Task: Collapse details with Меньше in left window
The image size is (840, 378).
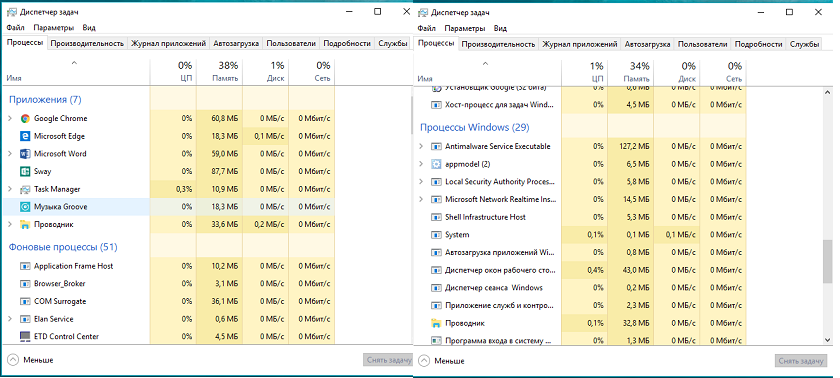Action: click(x=31, y=360)
